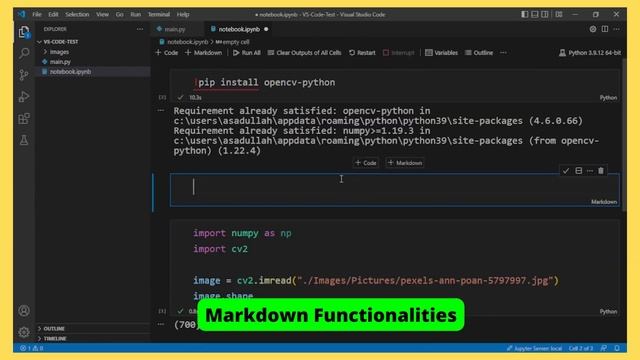Viewport: 640px width, 360px height.
Task: Click Interrupt in notebook toolbar
Action: click(x=398, y=53)
